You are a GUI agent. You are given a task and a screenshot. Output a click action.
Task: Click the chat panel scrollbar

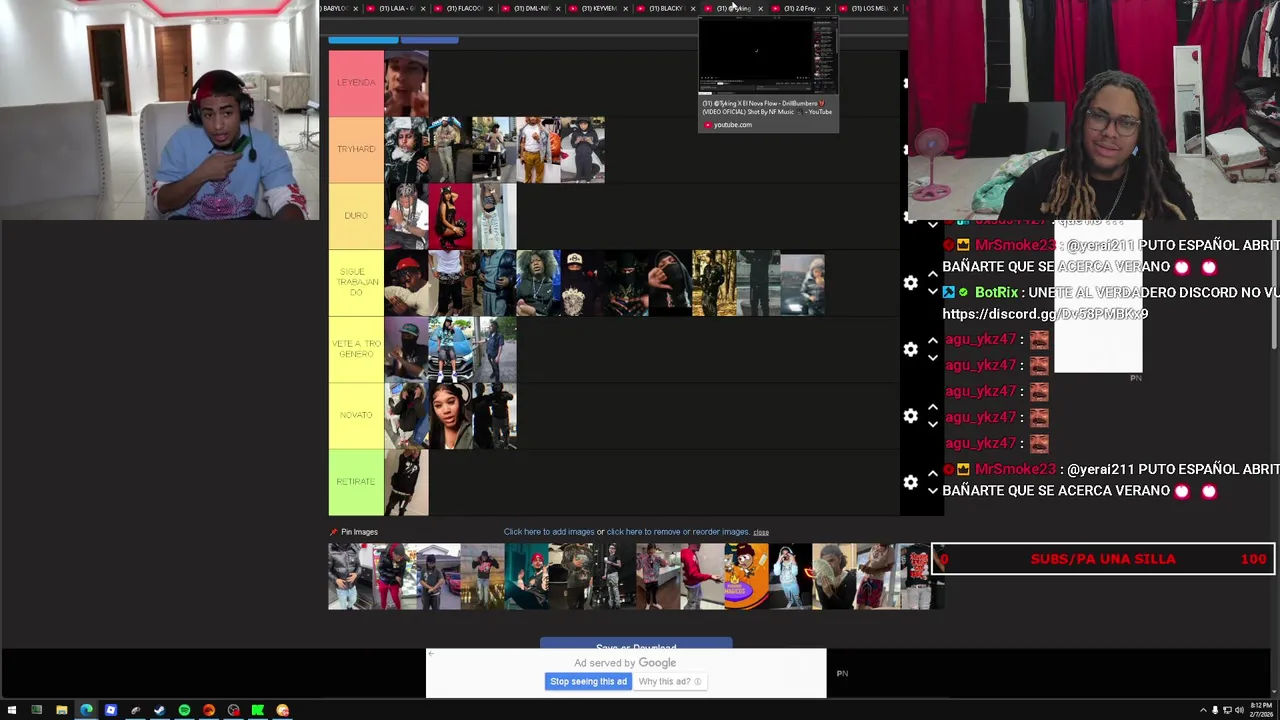point(1276,285)
